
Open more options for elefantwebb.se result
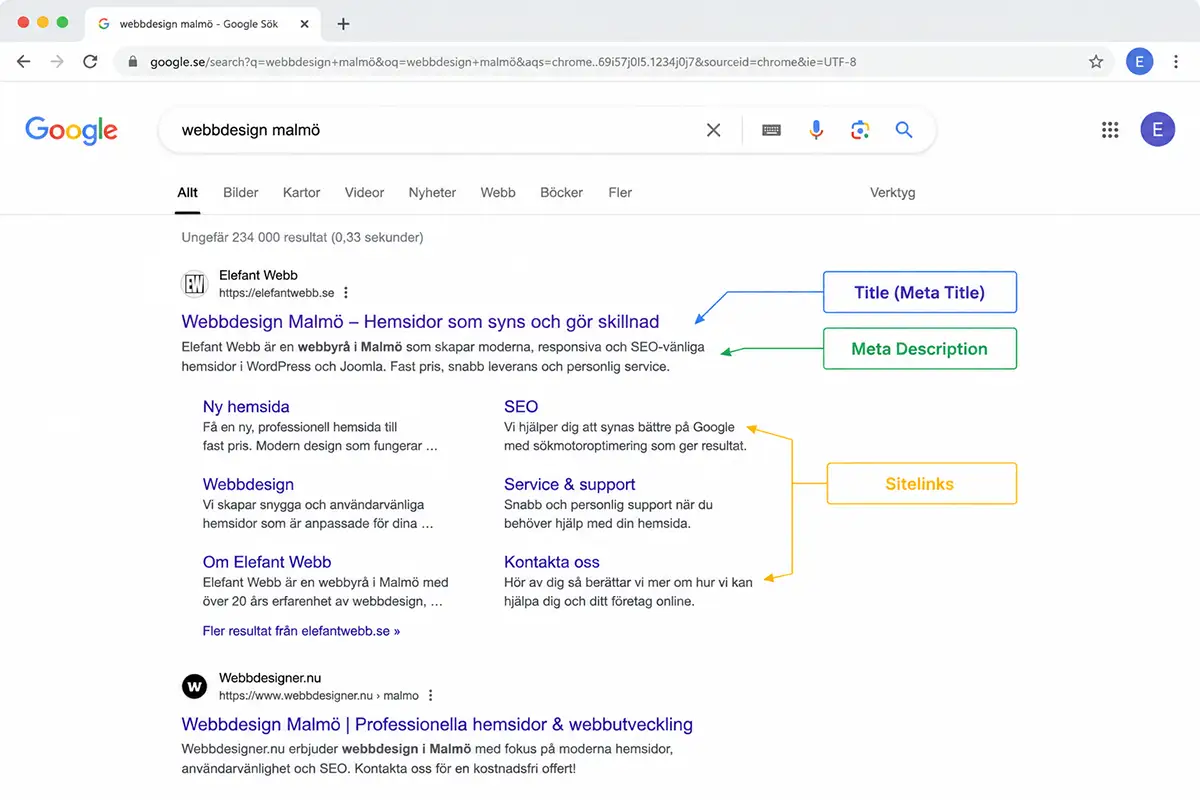[x=346, y=293]
